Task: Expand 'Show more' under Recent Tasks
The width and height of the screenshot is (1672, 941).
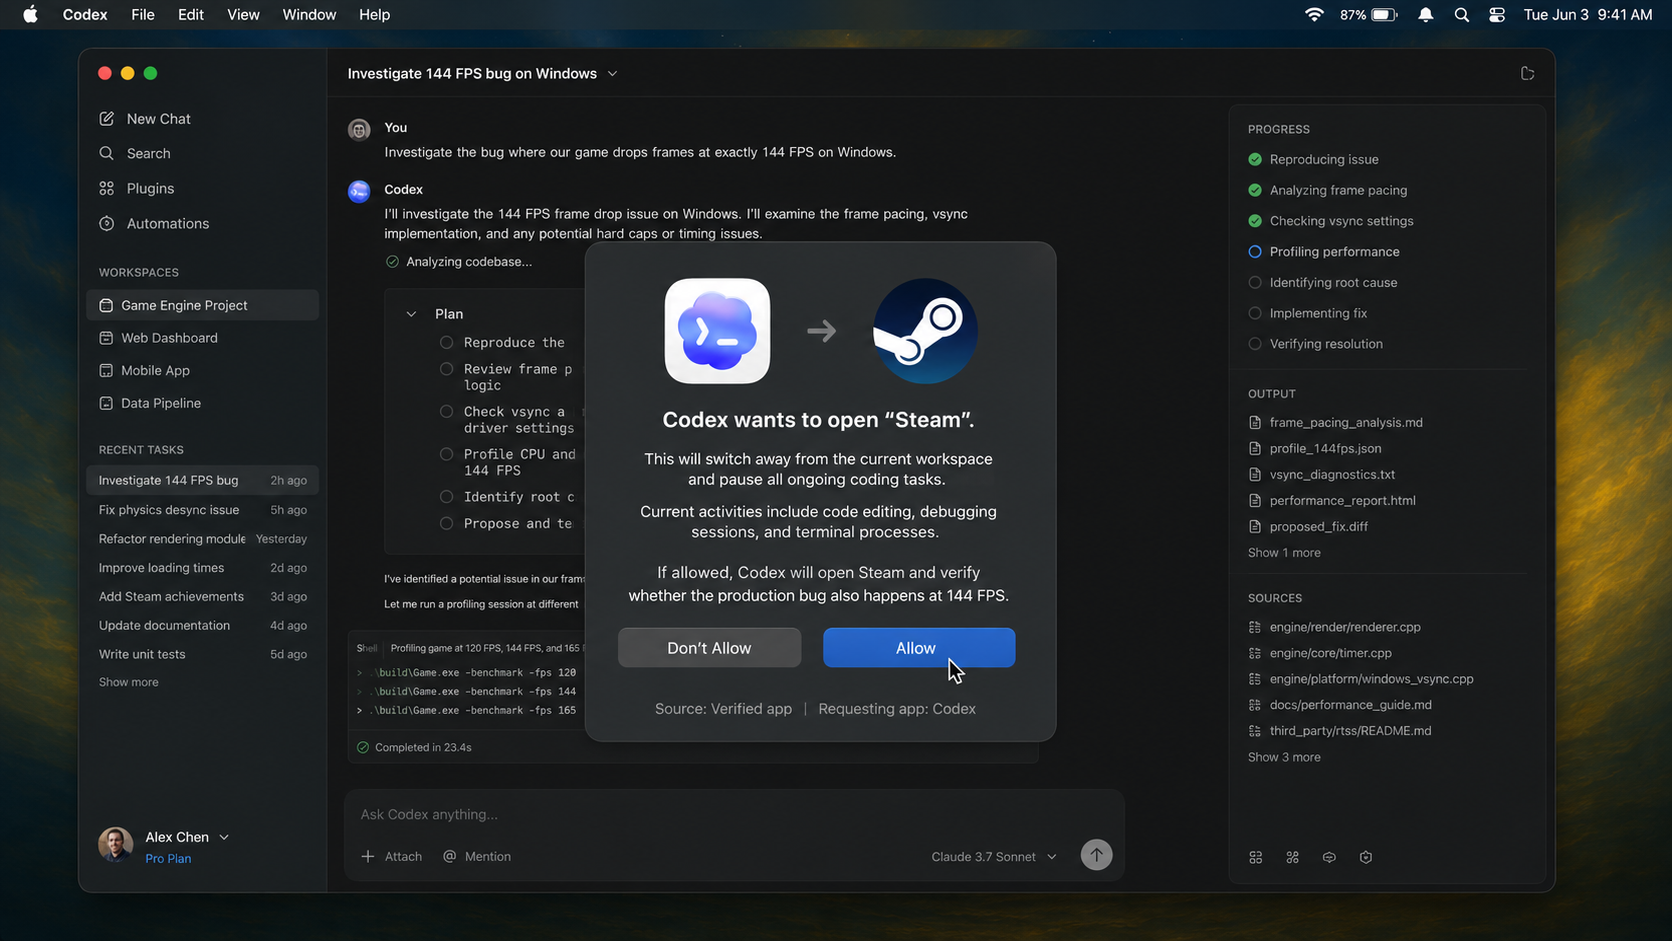Action: tap(128, 683)
